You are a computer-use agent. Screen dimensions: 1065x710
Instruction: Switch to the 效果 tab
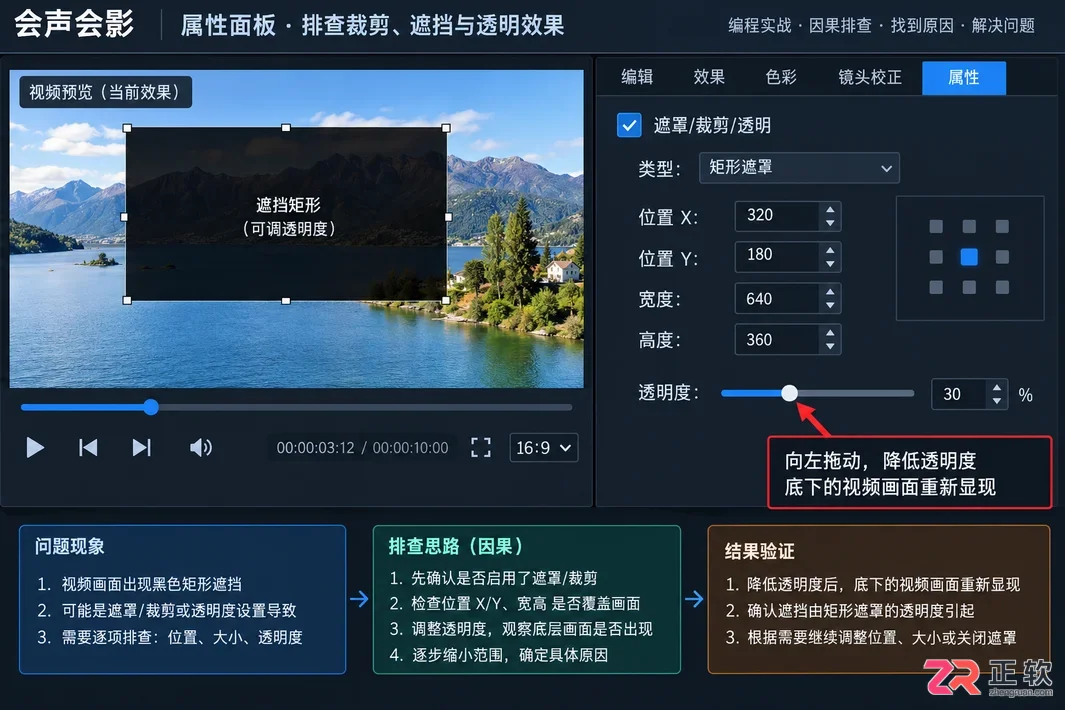pyautogui.click(x=709, y=77)
